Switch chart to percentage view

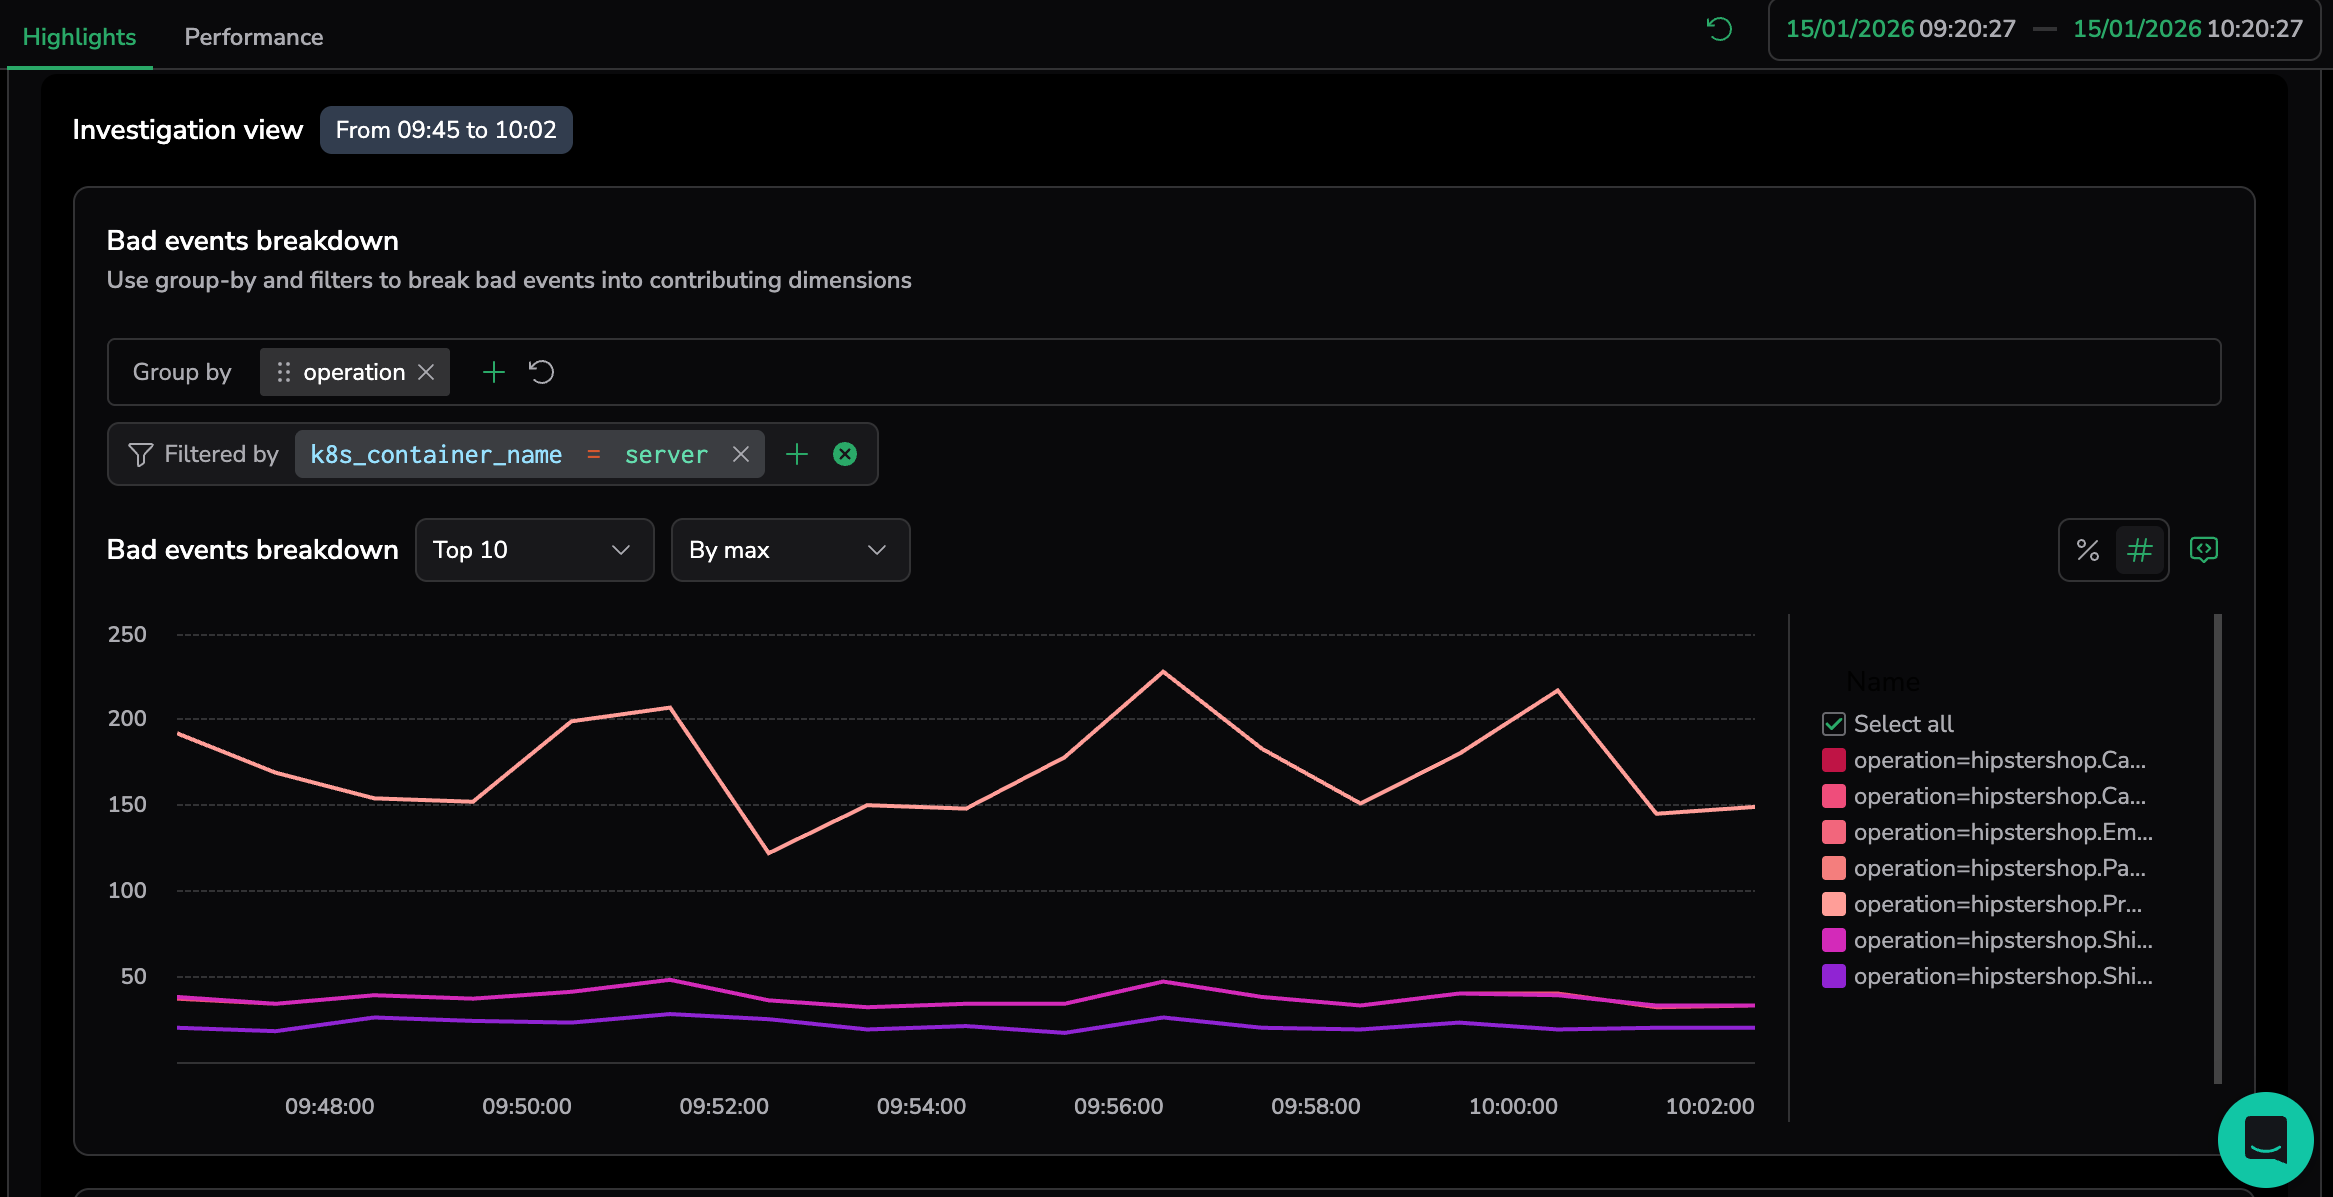click(x=2088, y=550)
